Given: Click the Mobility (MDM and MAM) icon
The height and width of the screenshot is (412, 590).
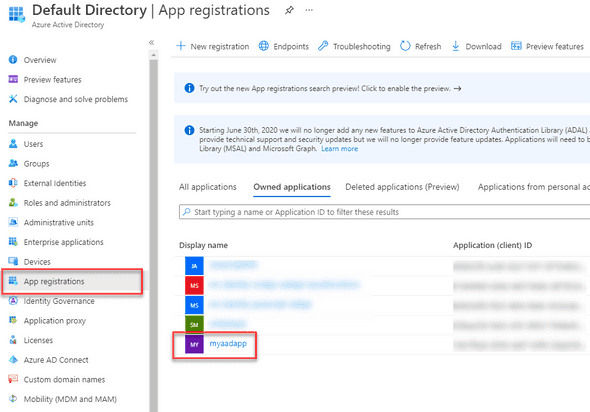Looking at the screenshot, I should pyautogui.click(x=13, y=398).
